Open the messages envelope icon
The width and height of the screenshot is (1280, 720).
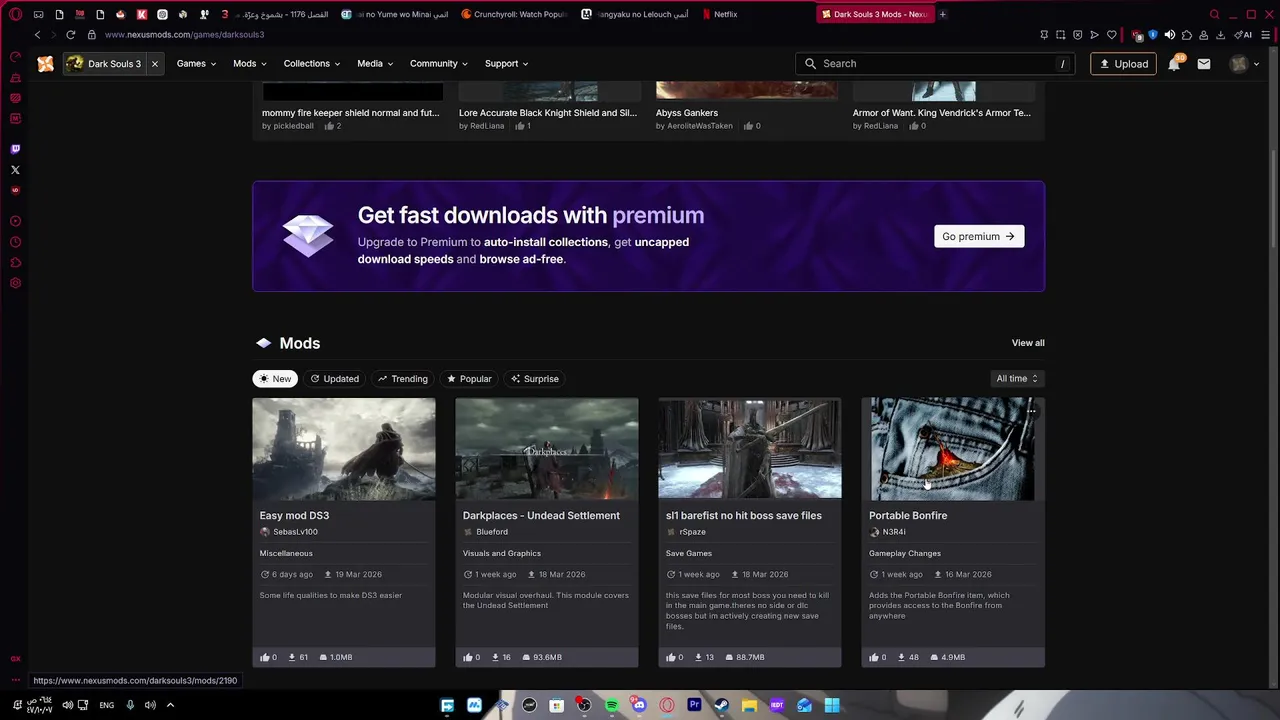[x=1204, y=64]
